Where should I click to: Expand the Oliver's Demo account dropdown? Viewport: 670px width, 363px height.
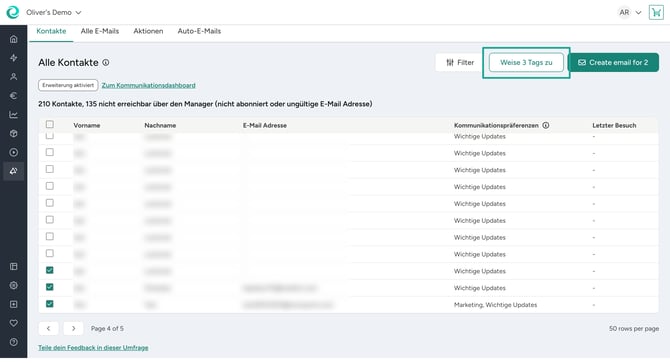[x=53, y=12]
